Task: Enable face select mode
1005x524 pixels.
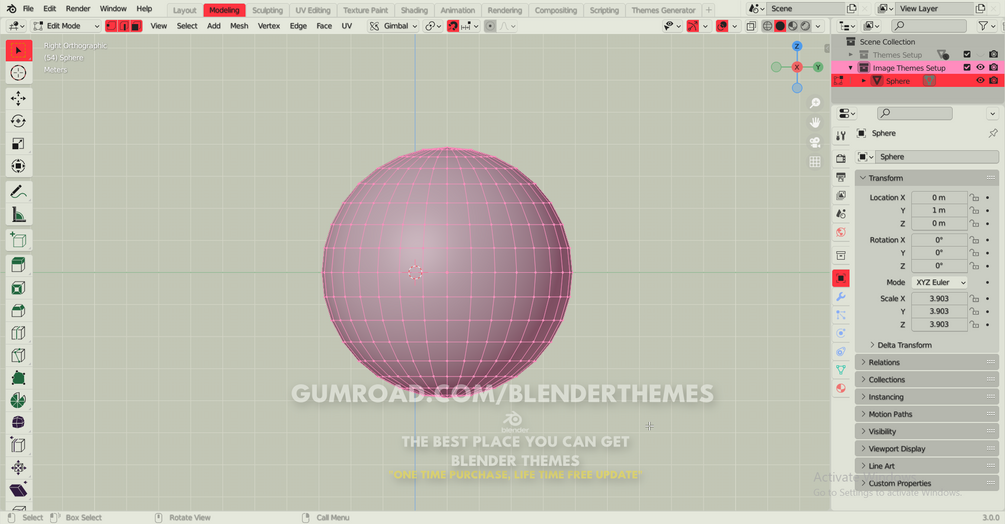Action: (x=136, y=26)
